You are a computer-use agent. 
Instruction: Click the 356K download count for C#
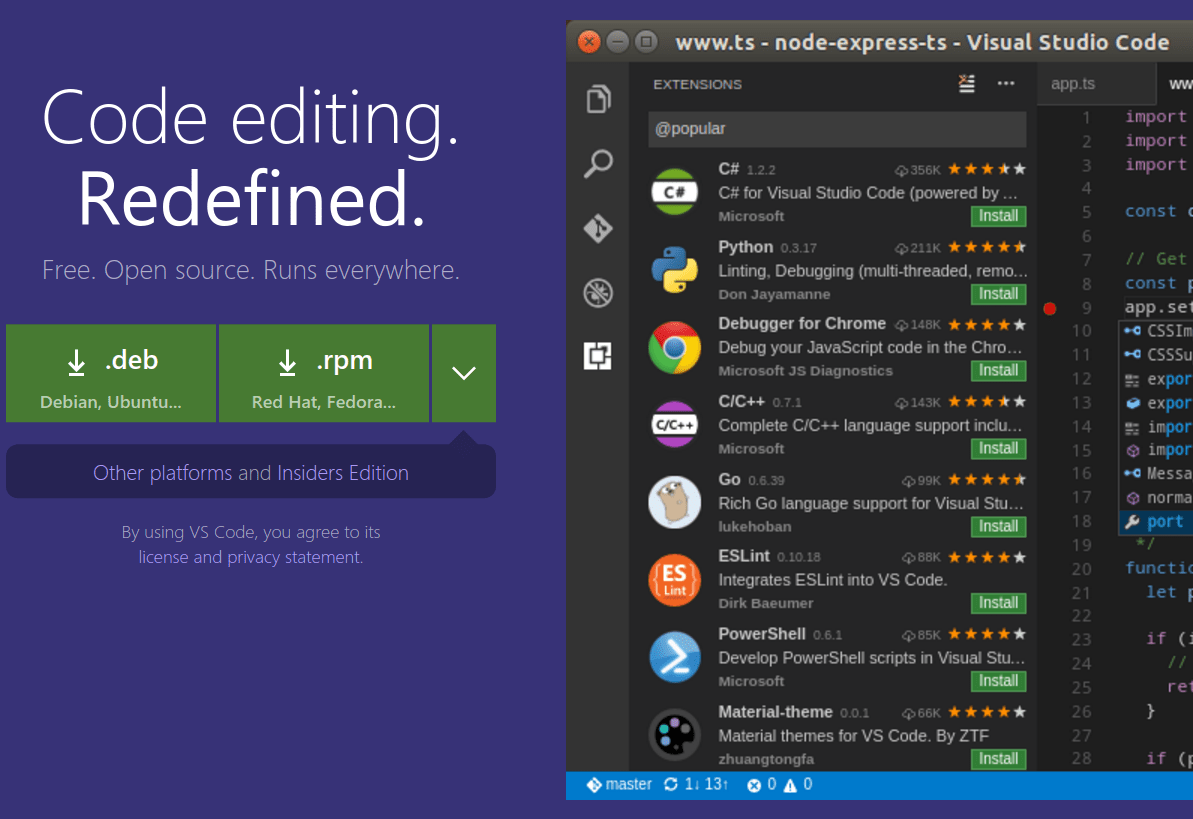tap(918, 170)
